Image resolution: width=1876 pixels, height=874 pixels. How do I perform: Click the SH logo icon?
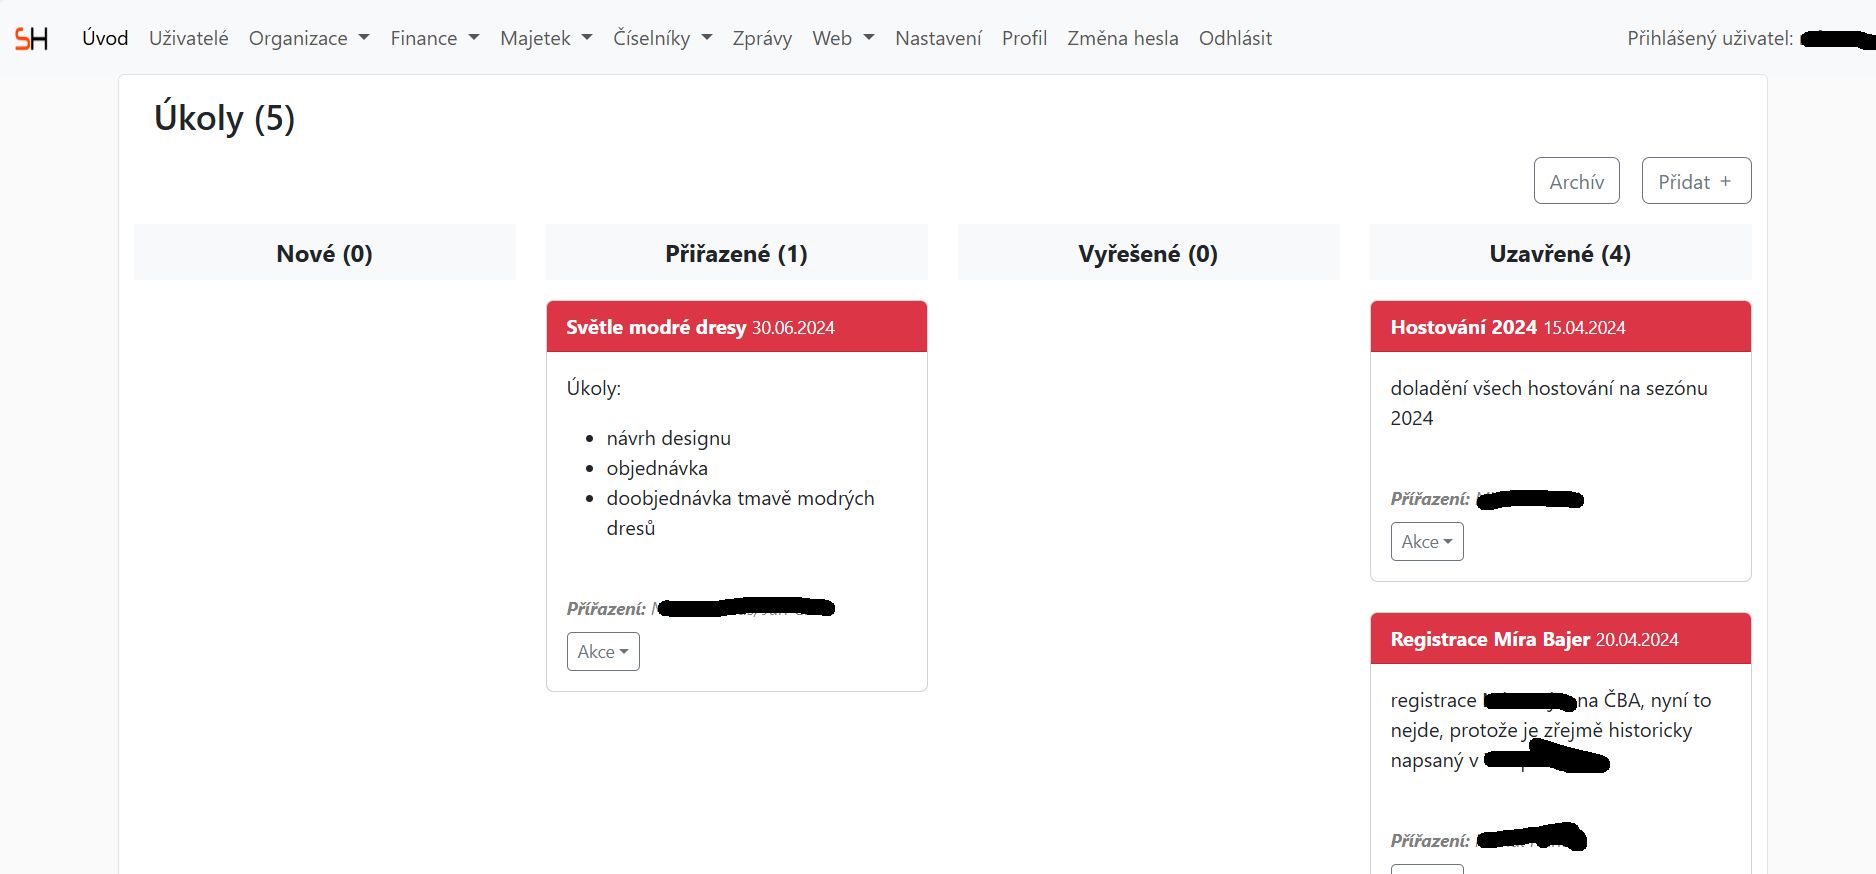click(31, 39)
